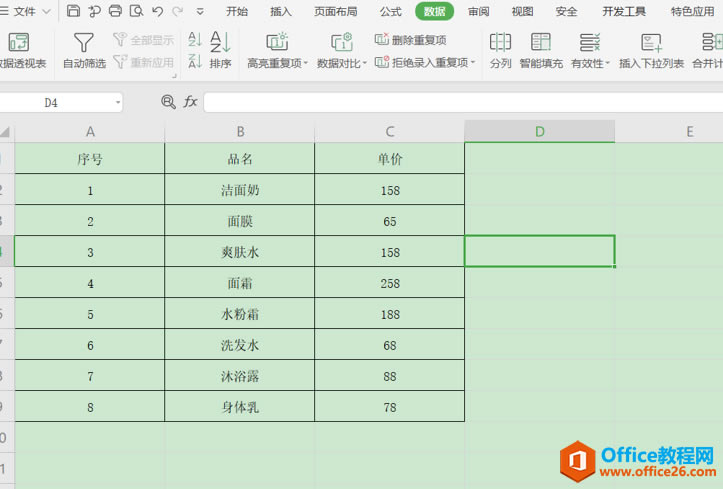Sort descending with the Z-A small icon

click(x=195, y=61)
